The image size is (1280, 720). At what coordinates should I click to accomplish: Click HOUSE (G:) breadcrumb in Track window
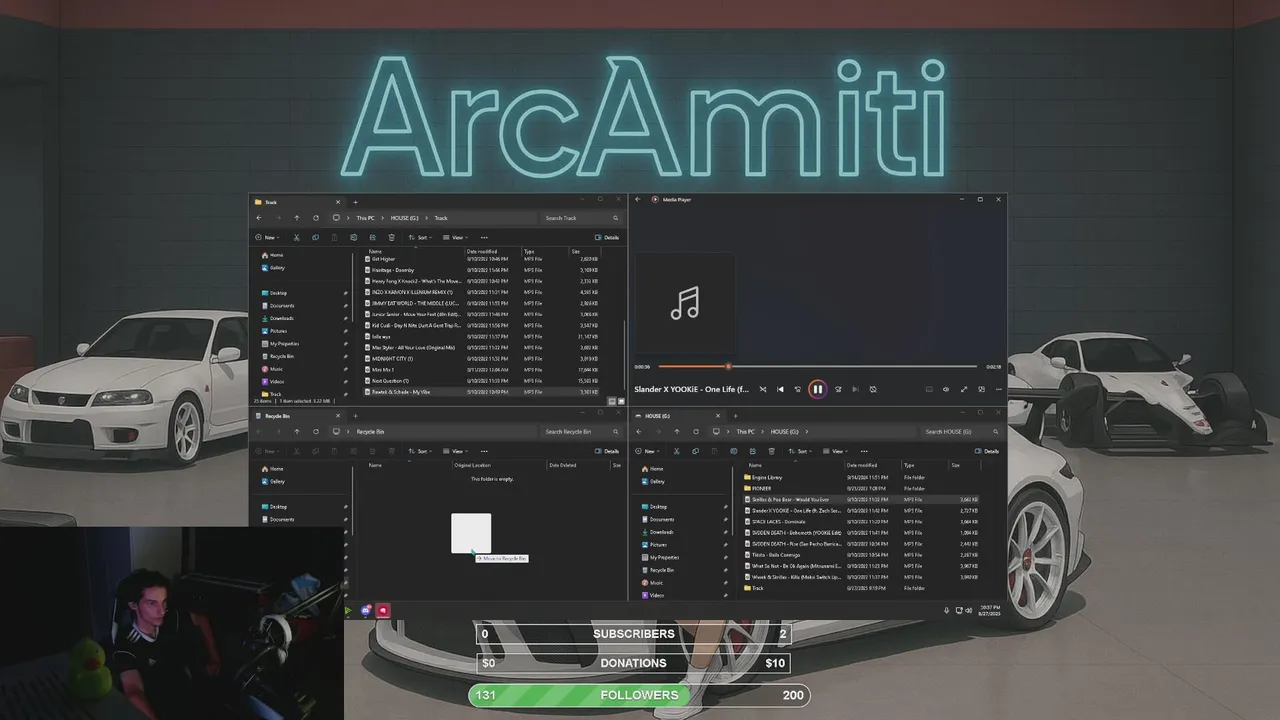pyautogui.click(x=404, y=218)
